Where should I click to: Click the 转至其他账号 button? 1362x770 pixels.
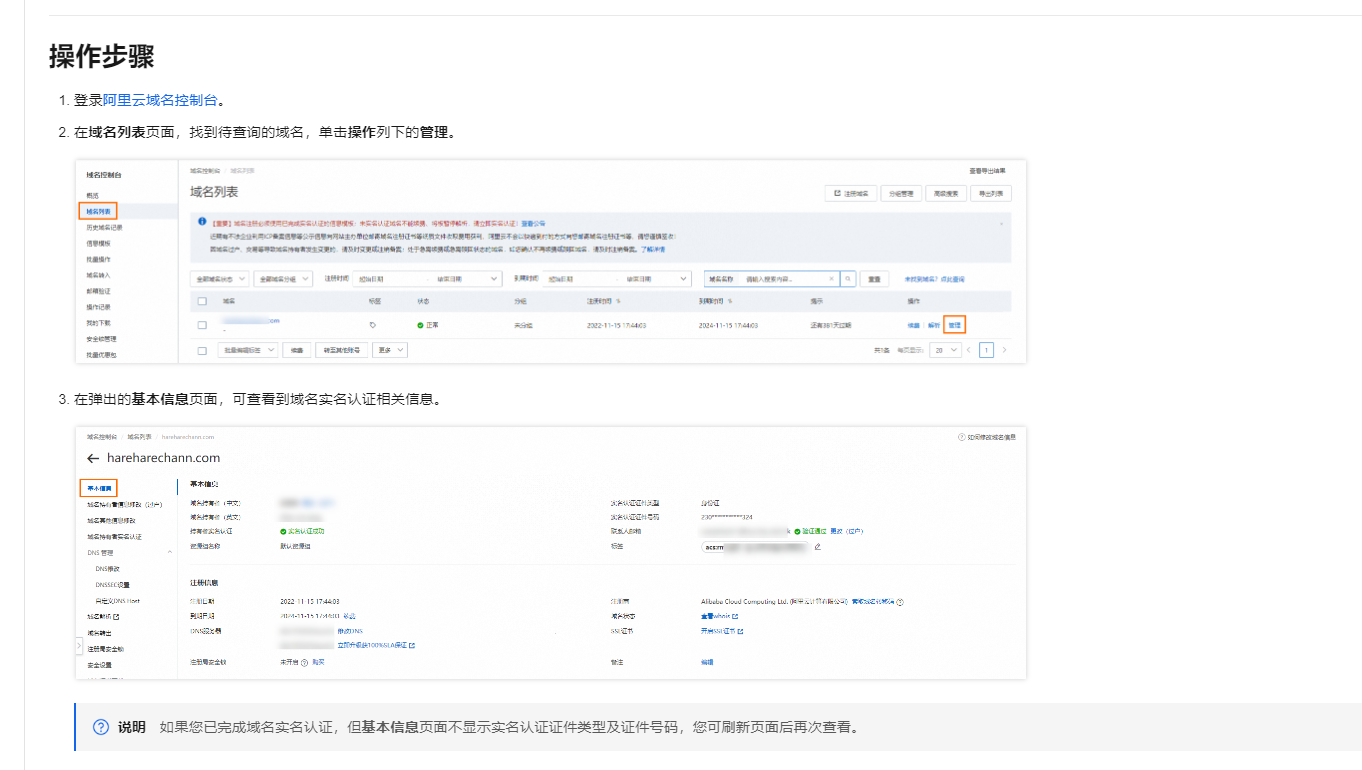tap(340, 351)
